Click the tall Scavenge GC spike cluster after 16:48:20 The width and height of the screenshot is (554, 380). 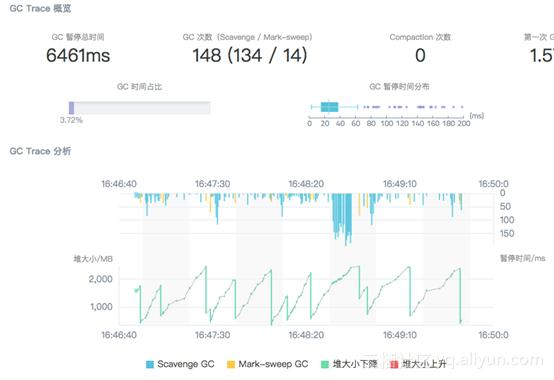(342, 218)
